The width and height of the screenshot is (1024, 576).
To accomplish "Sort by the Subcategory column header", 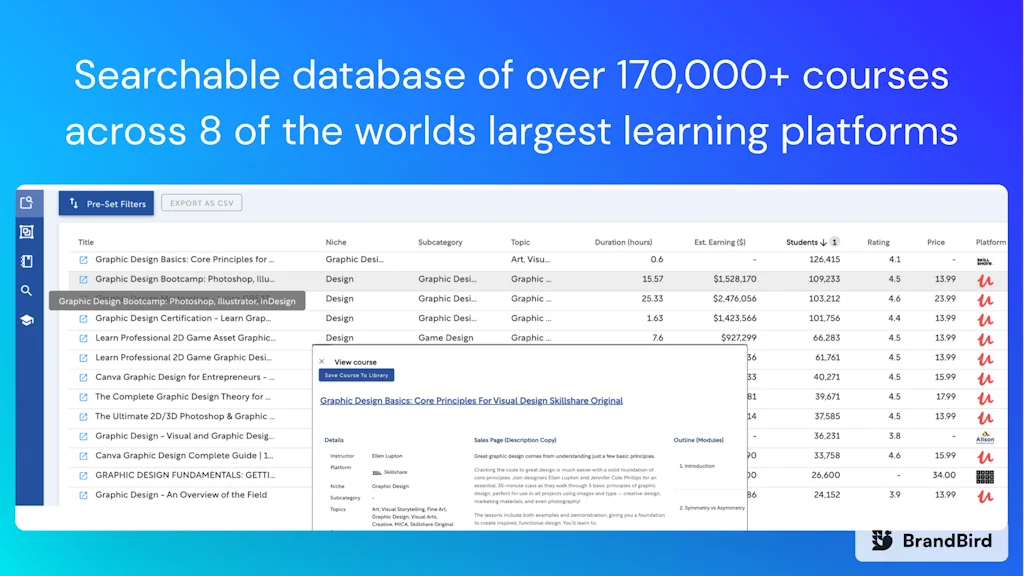I will pos(440,242).
